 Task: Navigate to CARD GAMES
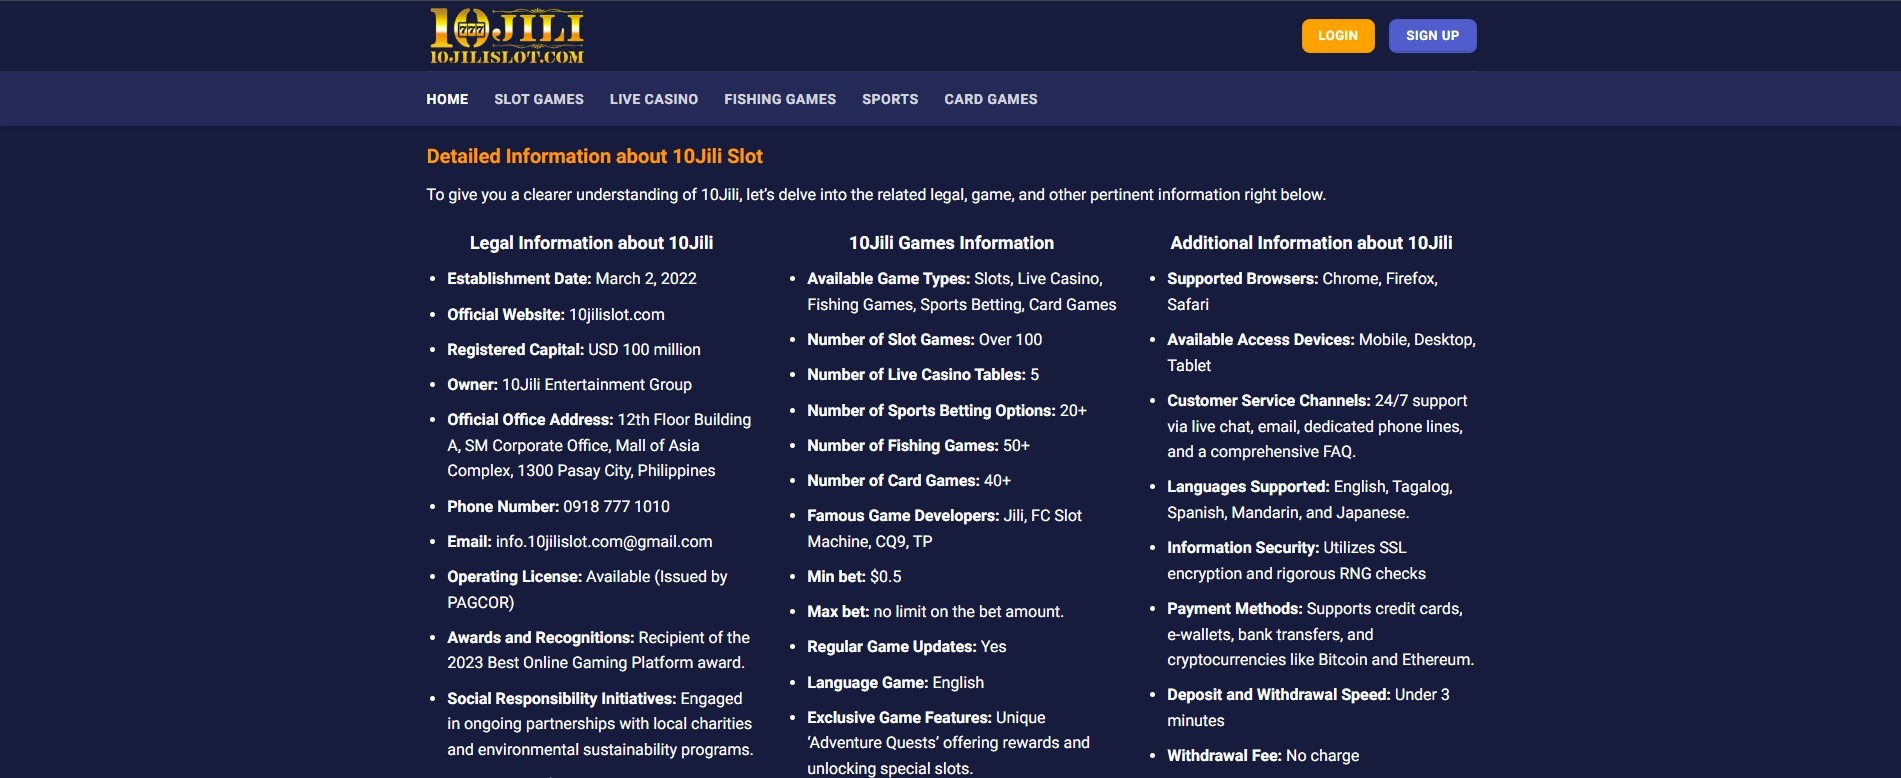pyautogui.click(x=991, y=99)
